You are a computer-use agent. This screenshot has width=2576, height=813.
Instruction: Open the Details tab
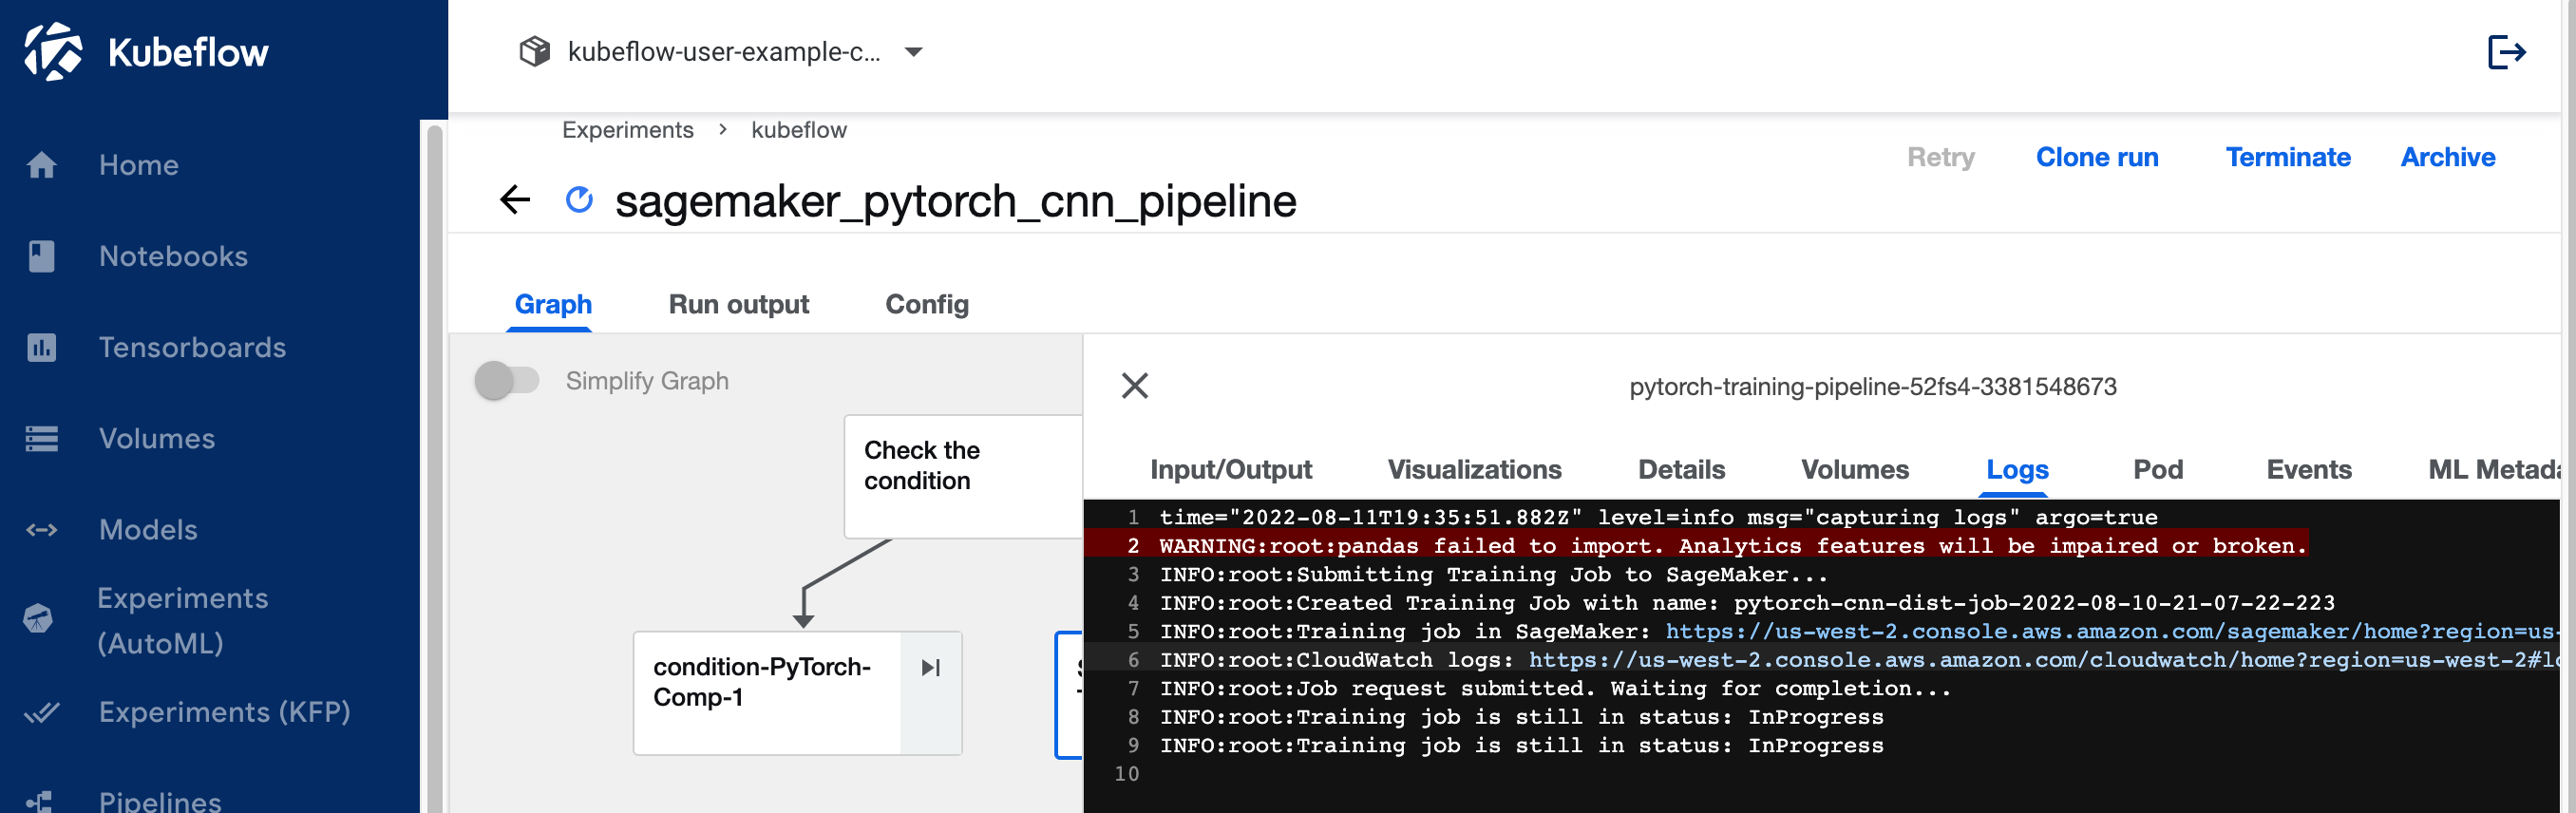(x=1682, y=469)
